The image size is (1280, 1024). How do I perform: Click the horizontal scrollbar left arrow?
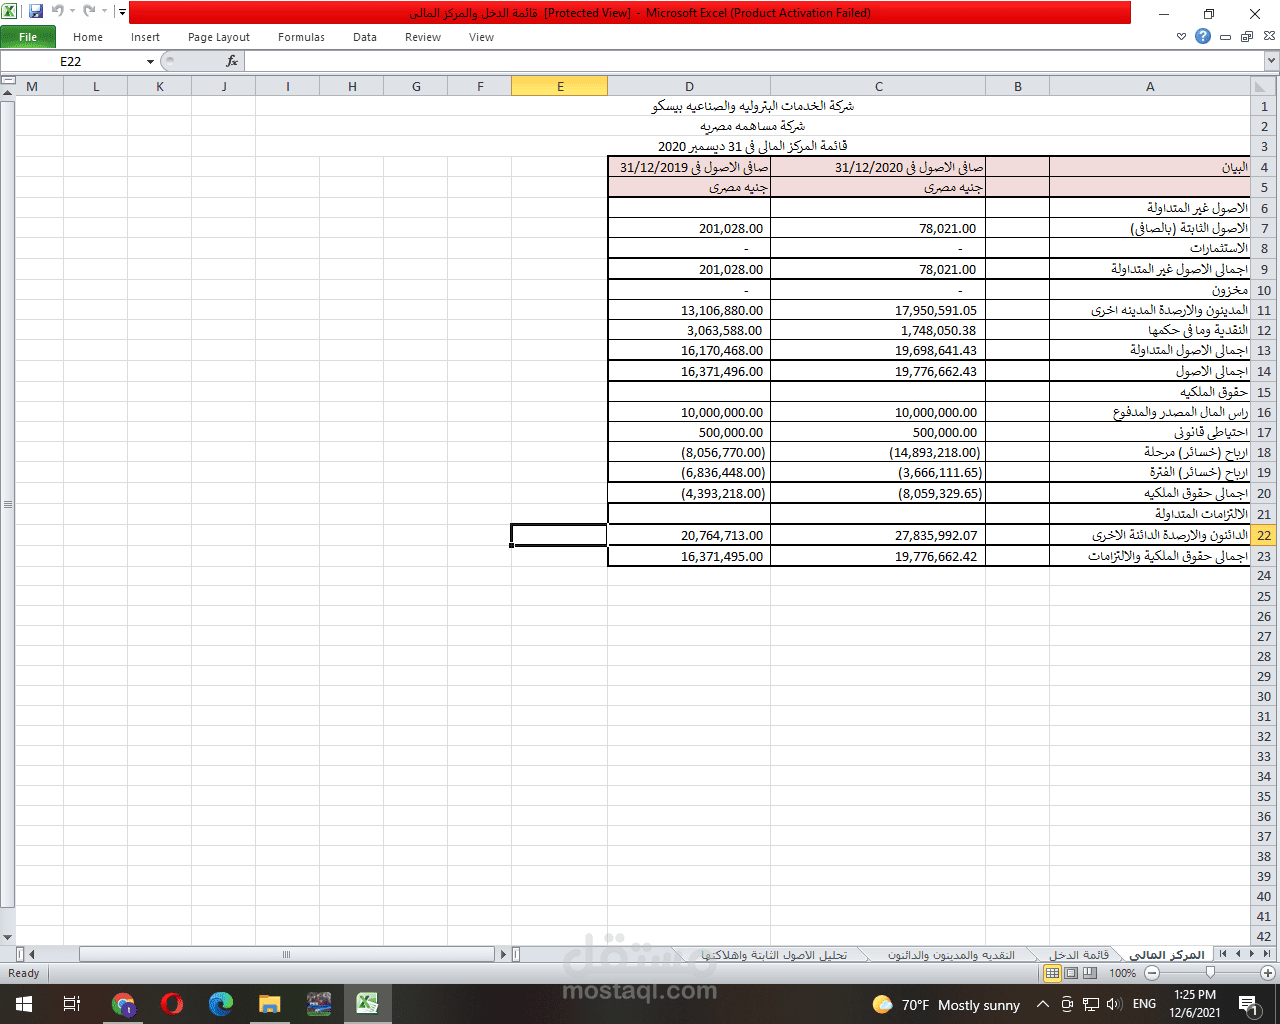(31, 955)
